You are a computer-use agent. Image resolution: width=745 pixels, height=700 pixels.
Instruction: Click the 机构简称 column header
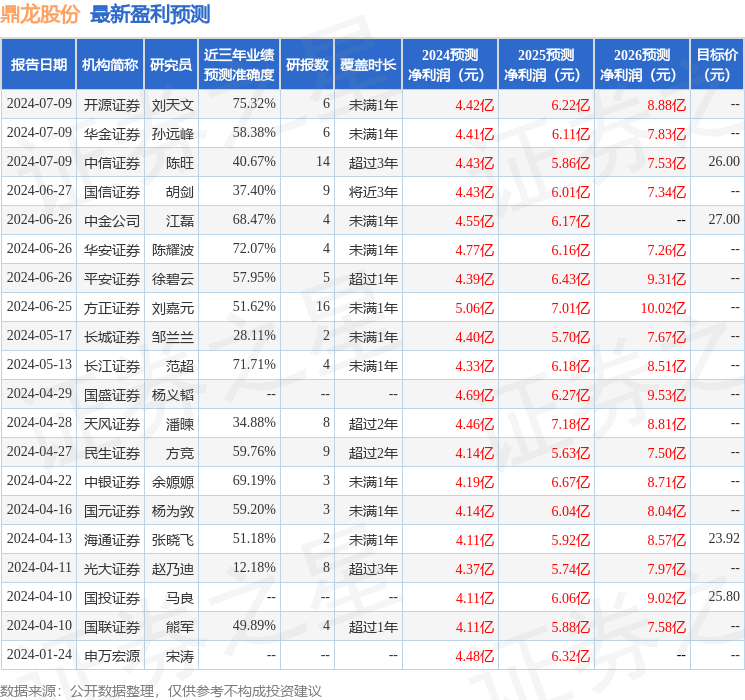click(110, 65)
